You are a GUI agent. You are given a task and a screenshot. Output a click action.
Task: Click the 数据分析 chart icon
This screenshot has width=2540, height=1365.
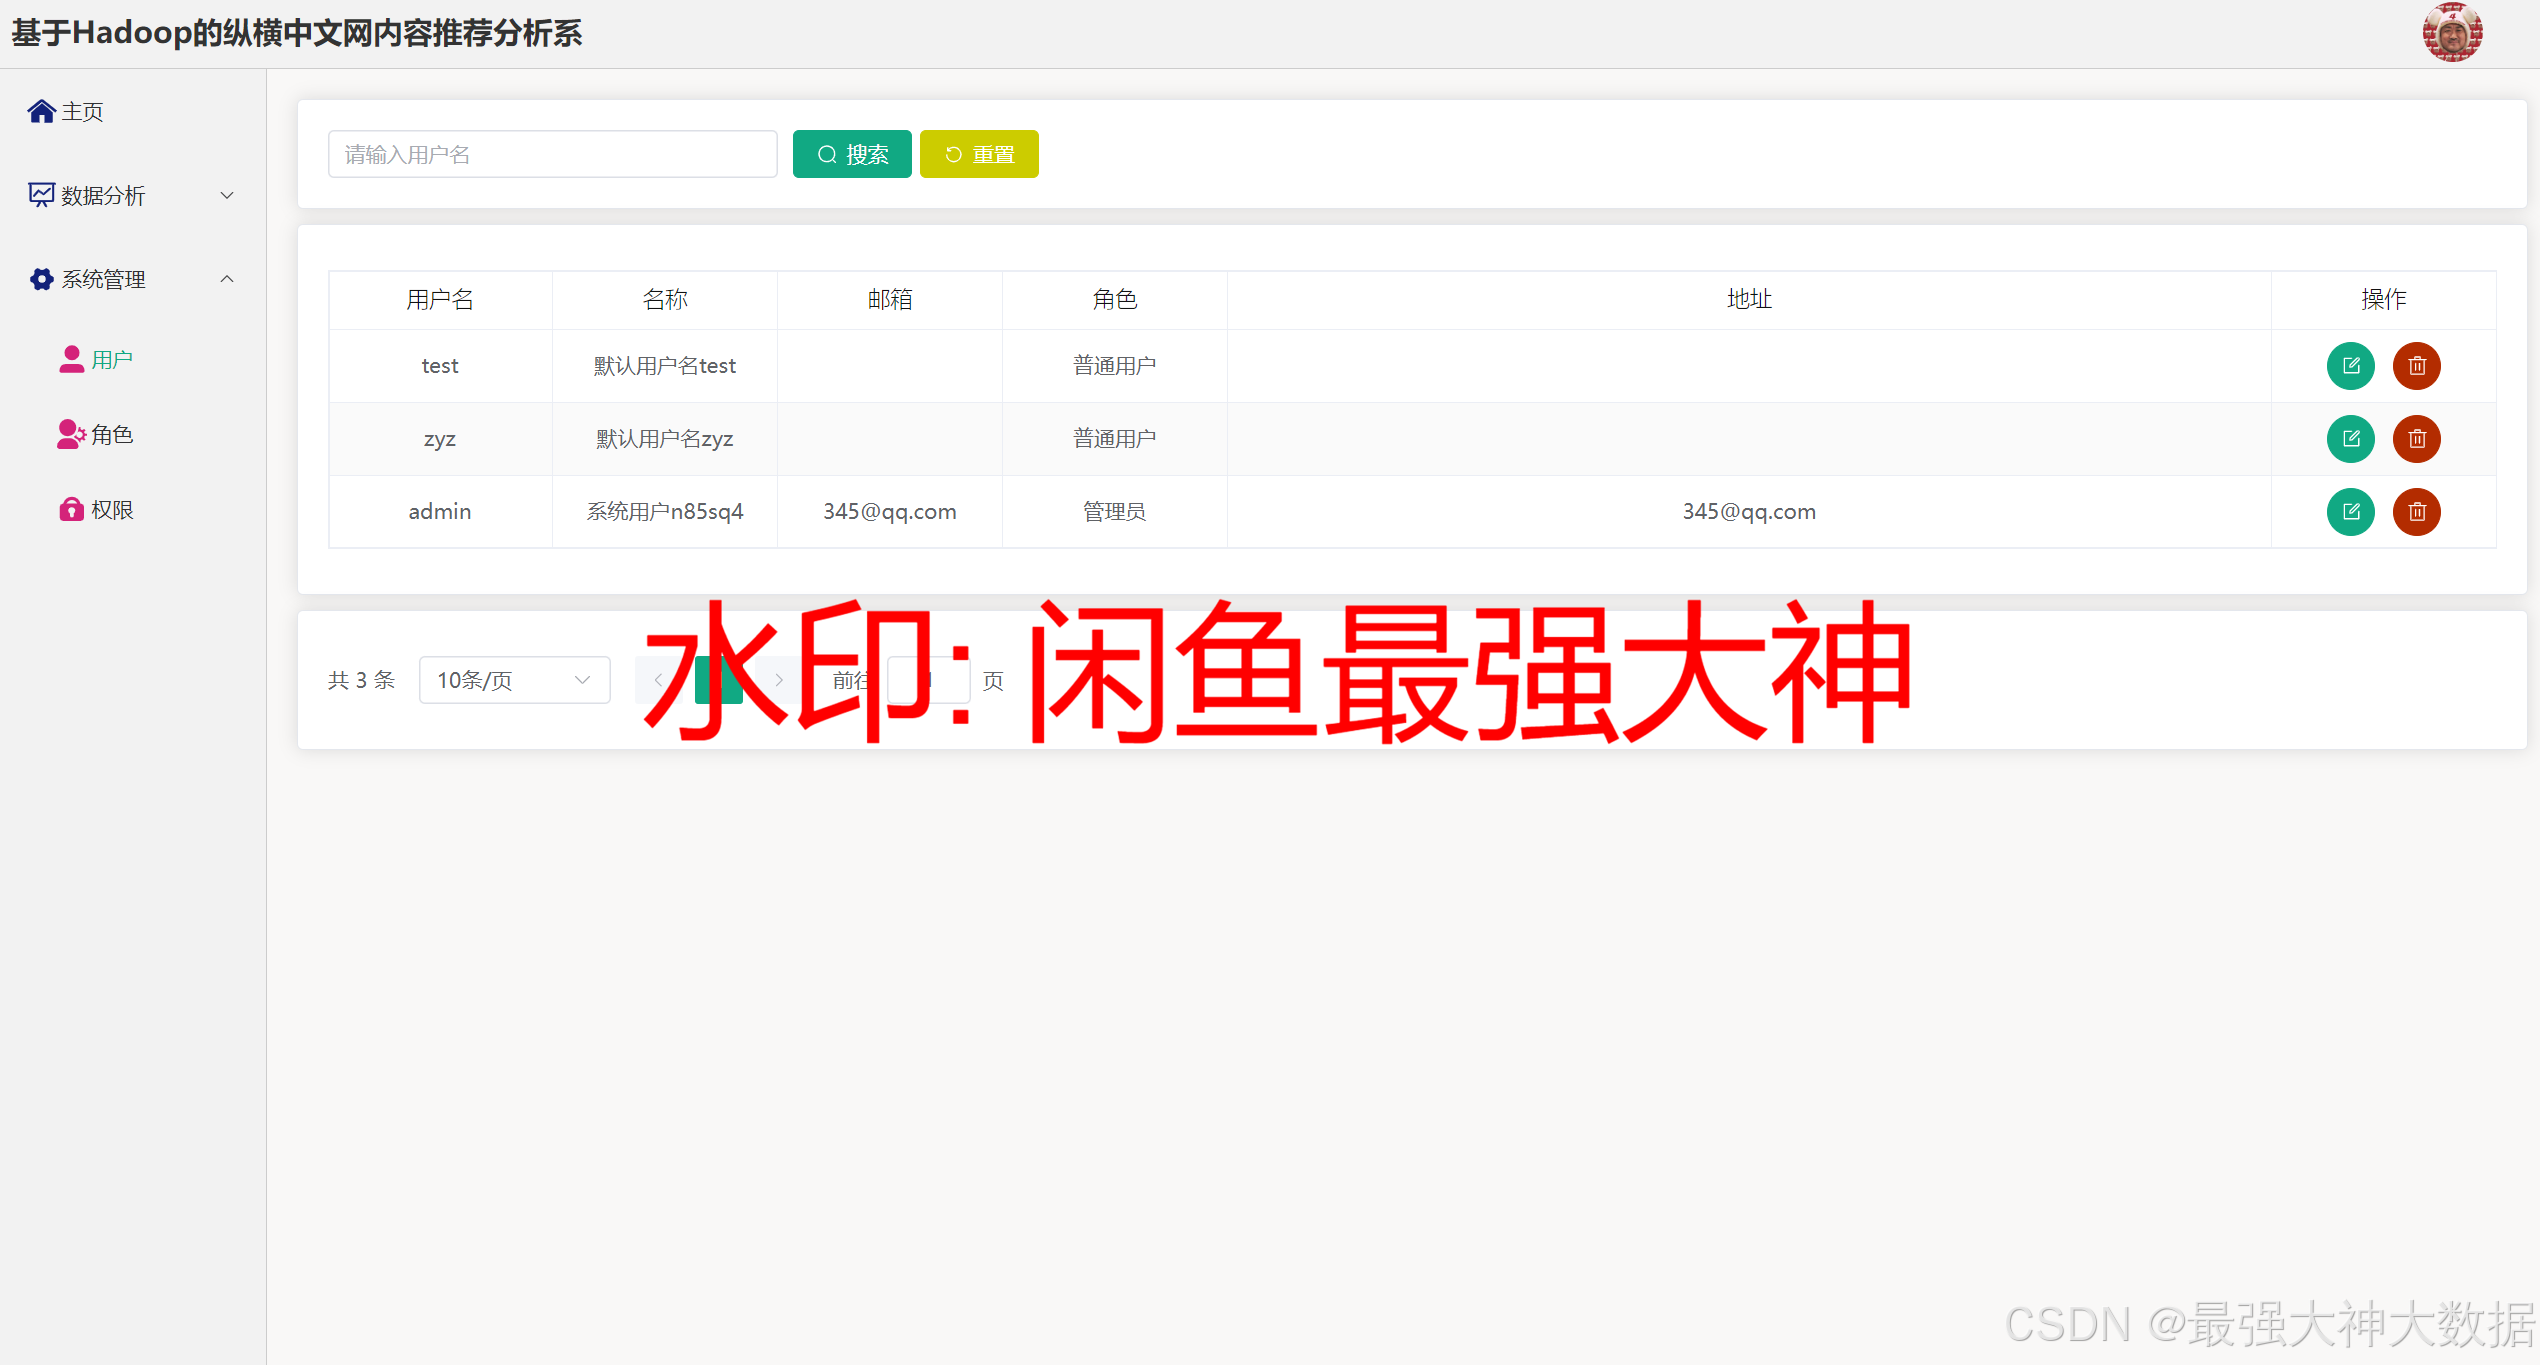pyautogui.click(x=40, y=194)
